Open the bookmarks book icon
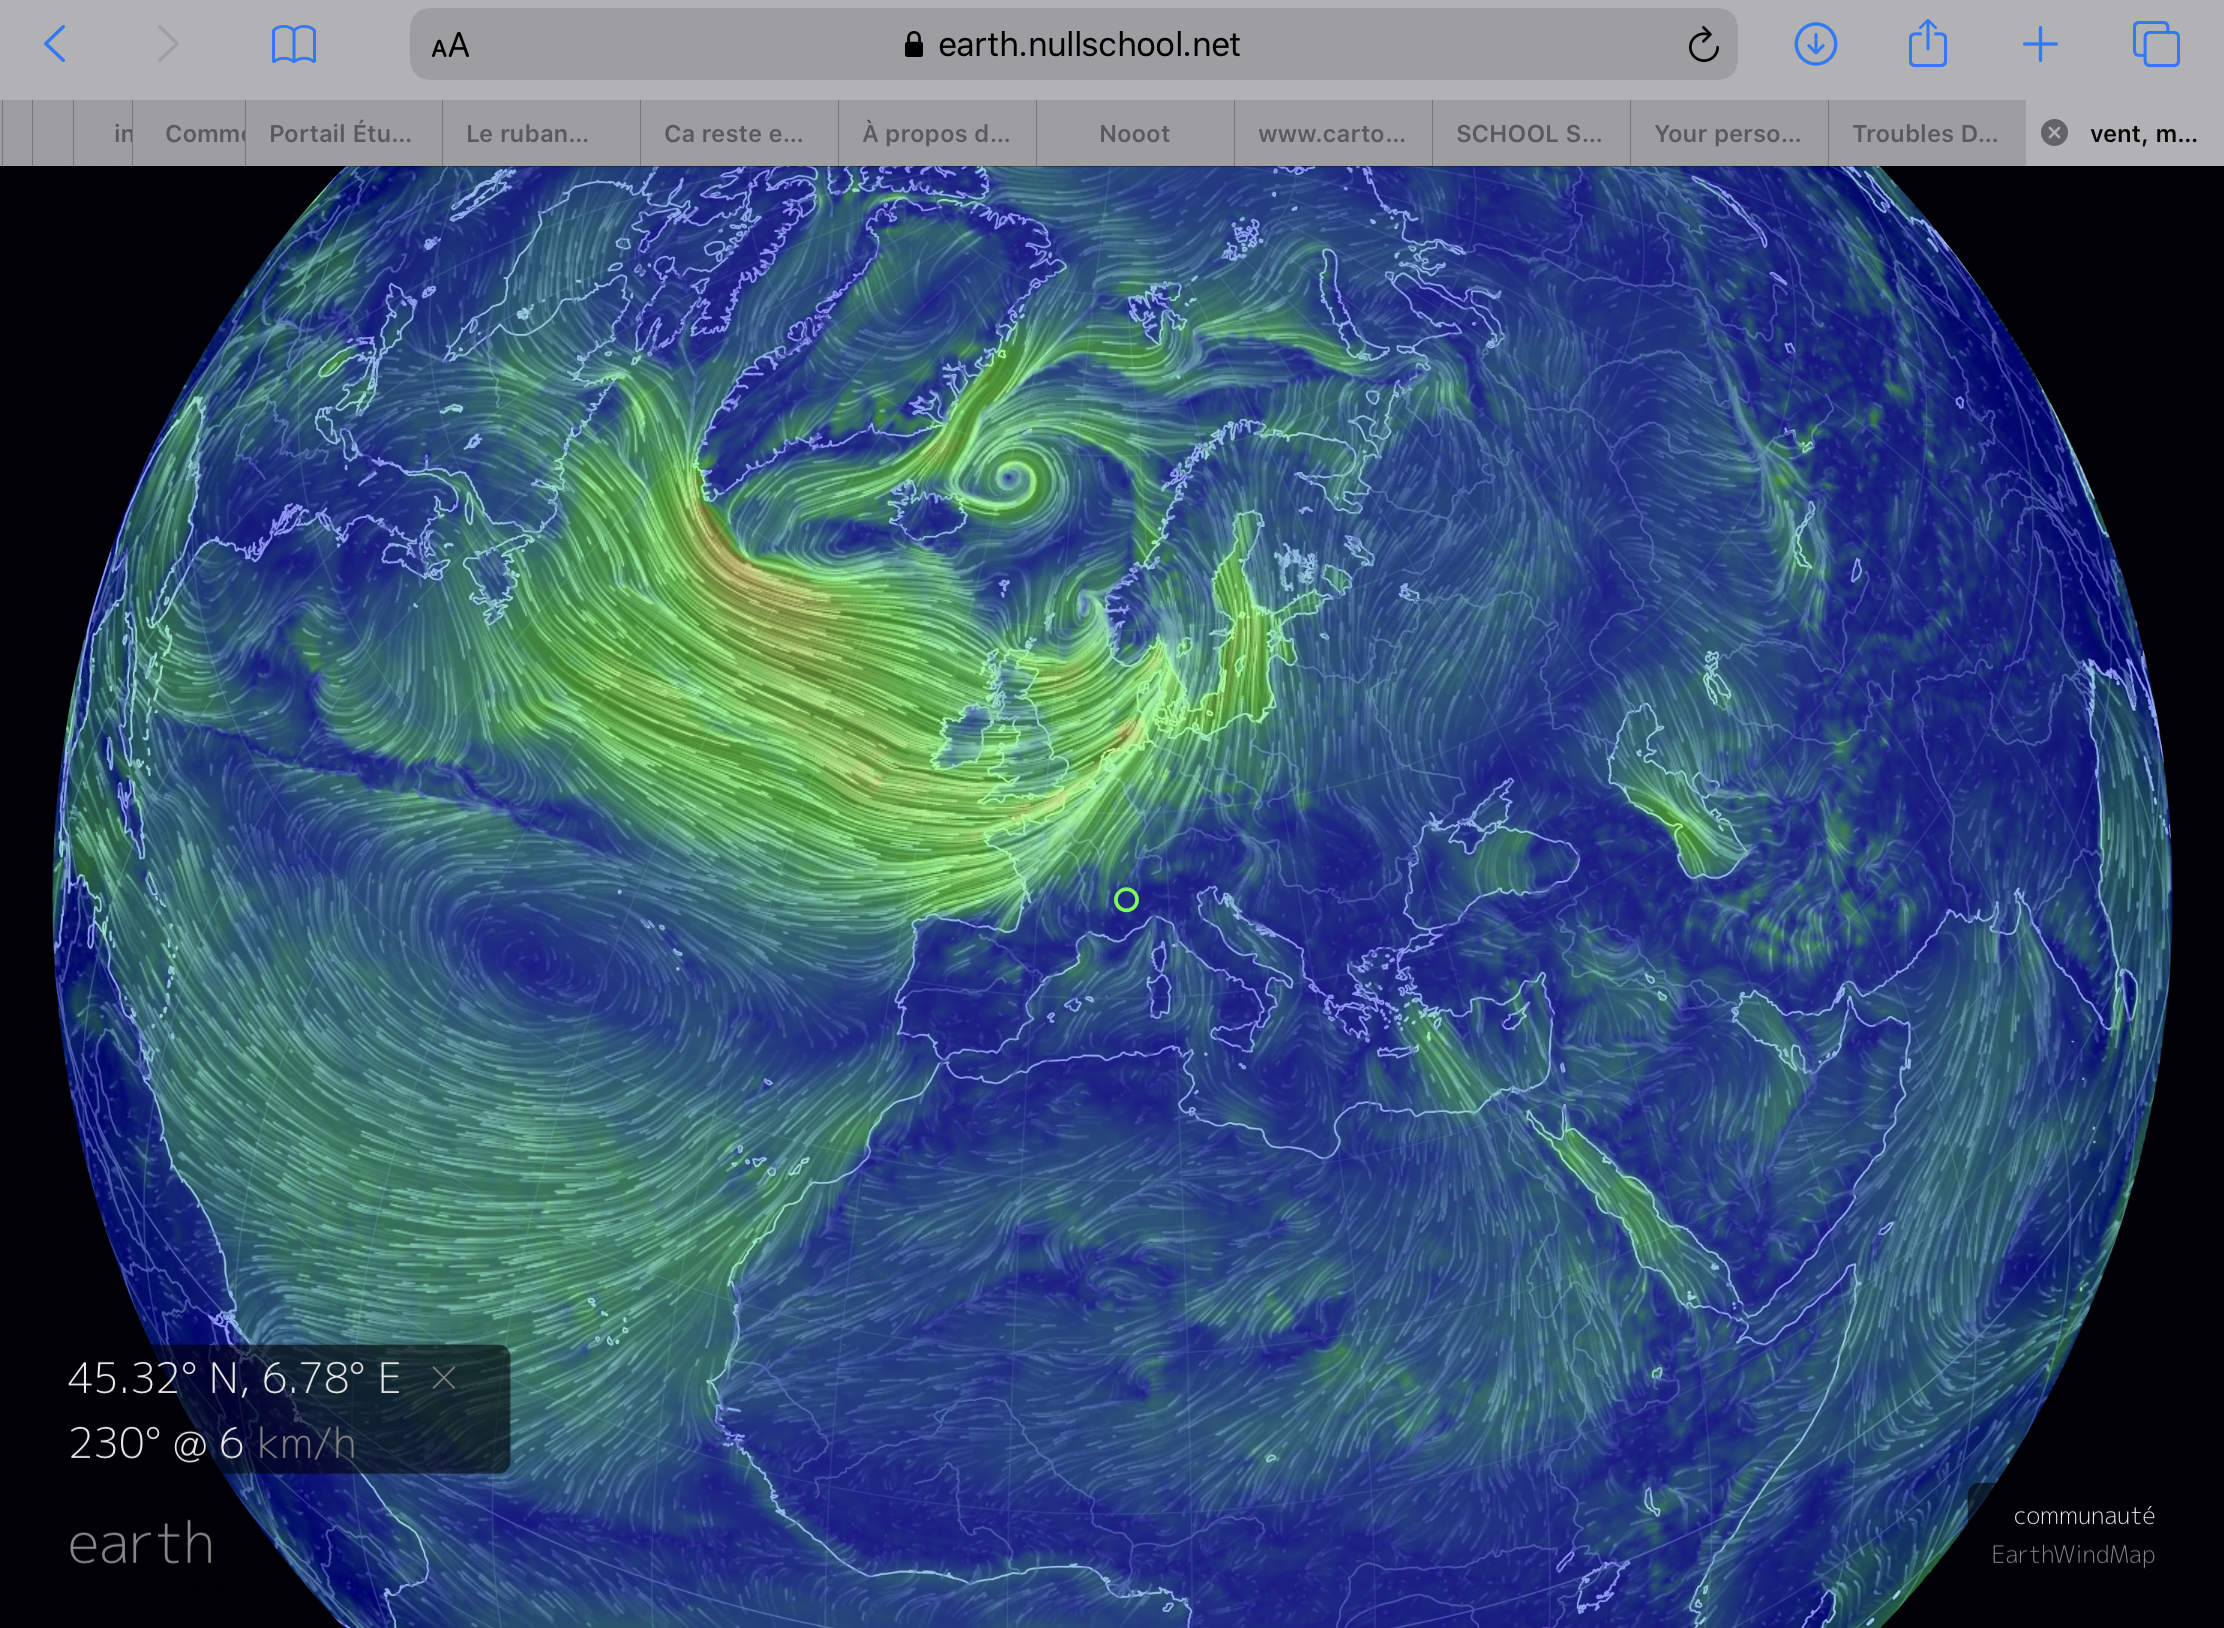 (293, 45)
